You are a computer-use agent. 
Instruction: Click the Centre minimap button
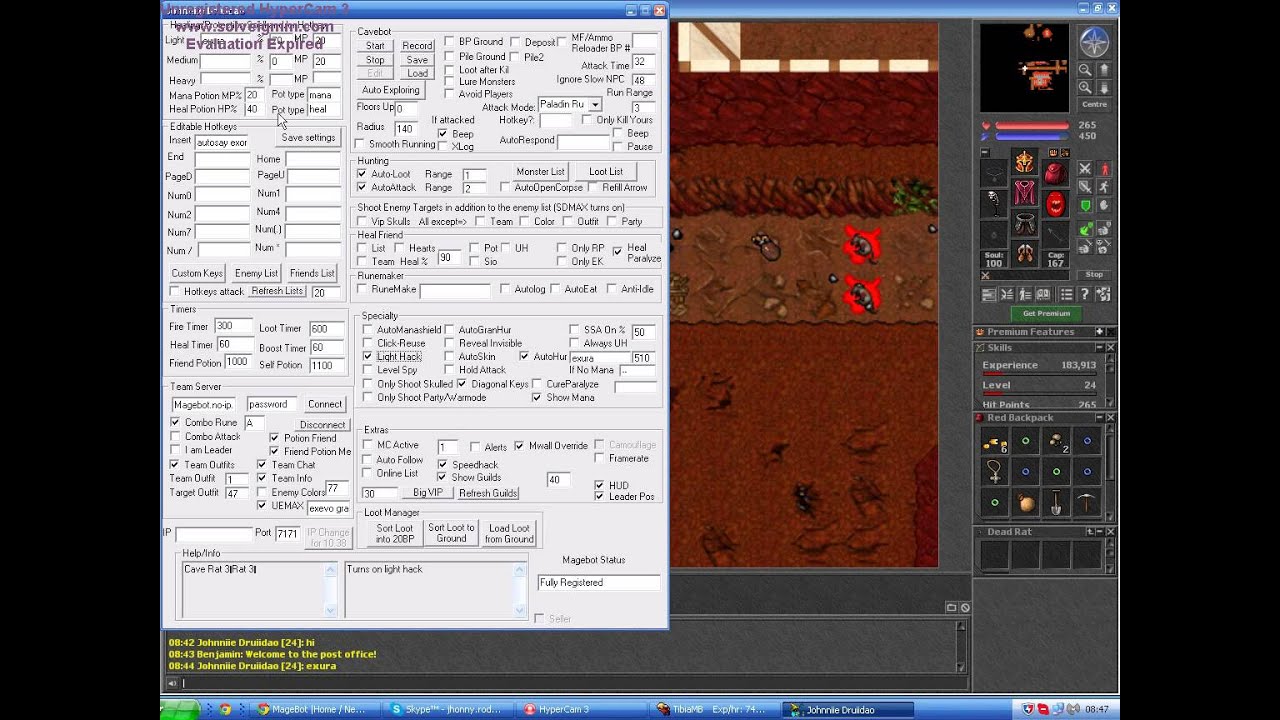click(1095, 104)
